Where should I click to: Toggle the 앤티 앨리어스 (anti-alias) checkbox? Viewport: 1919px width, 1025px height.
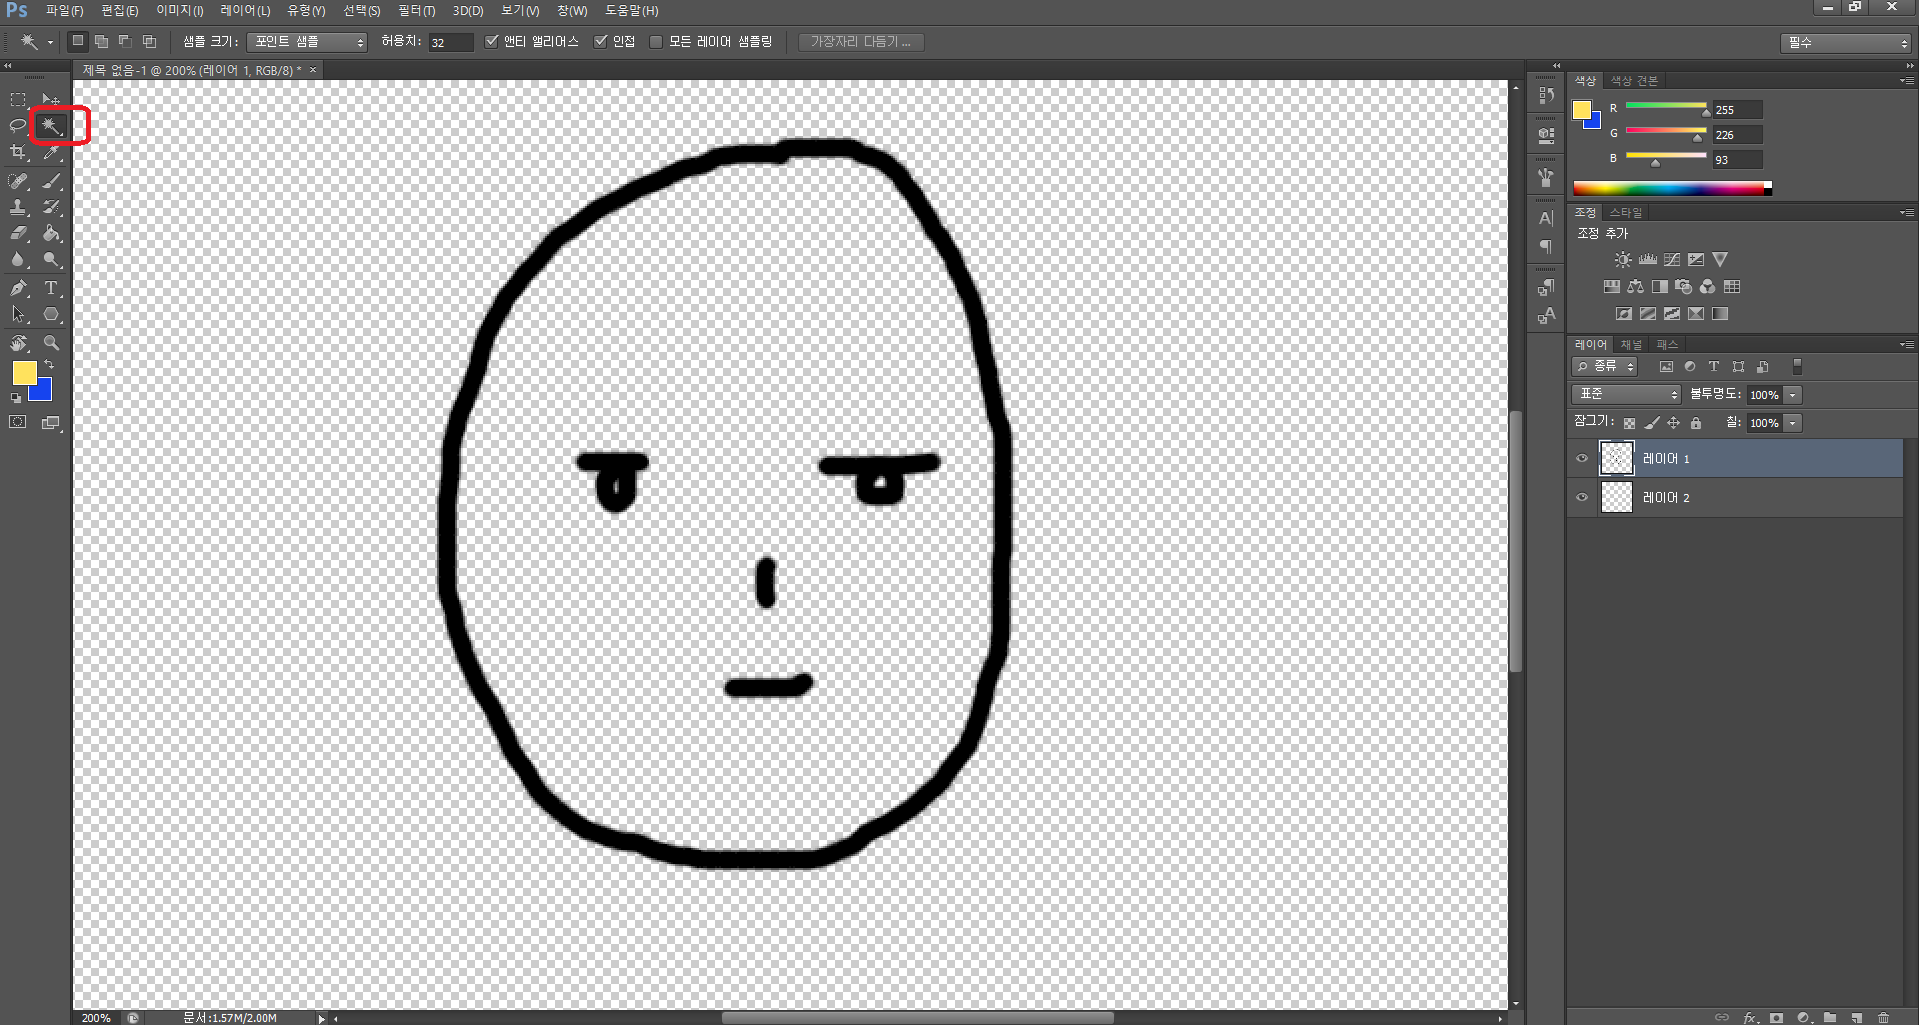(x=491, y=41)
